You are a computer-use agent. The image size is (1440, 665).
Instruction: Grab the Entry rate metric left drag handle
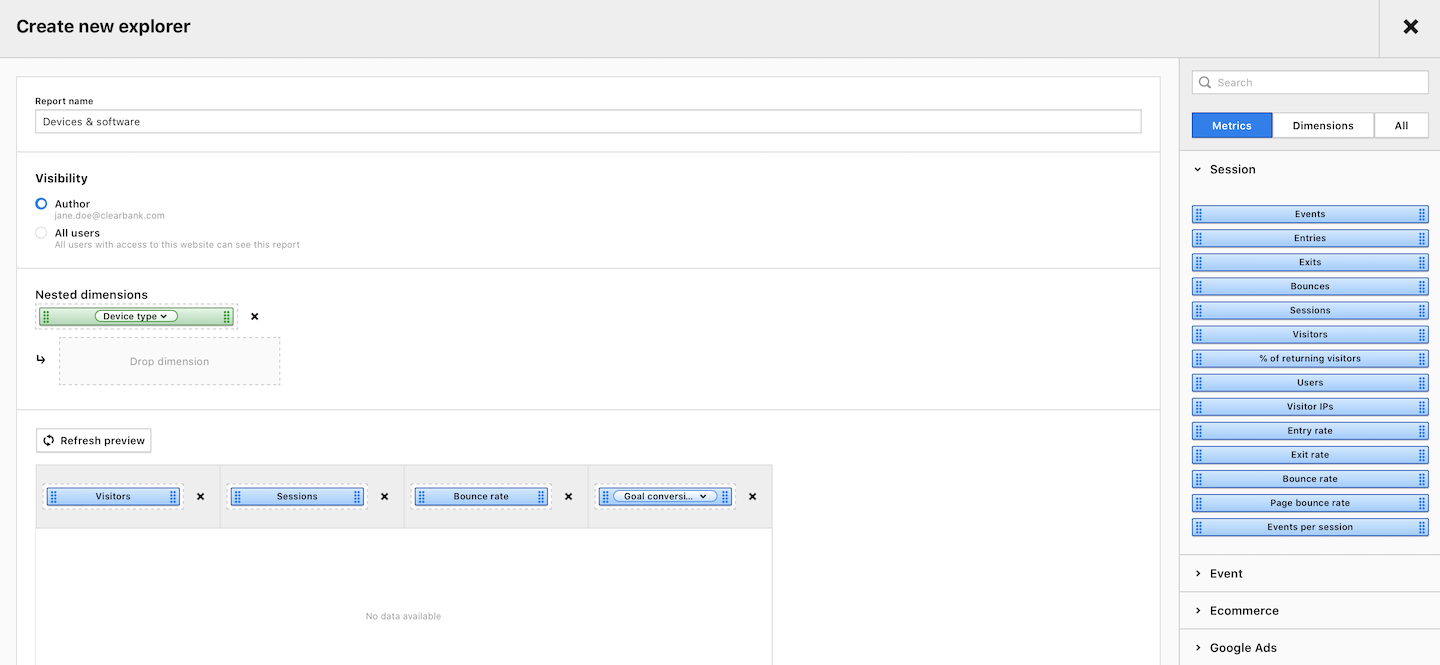tap(1198, 430)
